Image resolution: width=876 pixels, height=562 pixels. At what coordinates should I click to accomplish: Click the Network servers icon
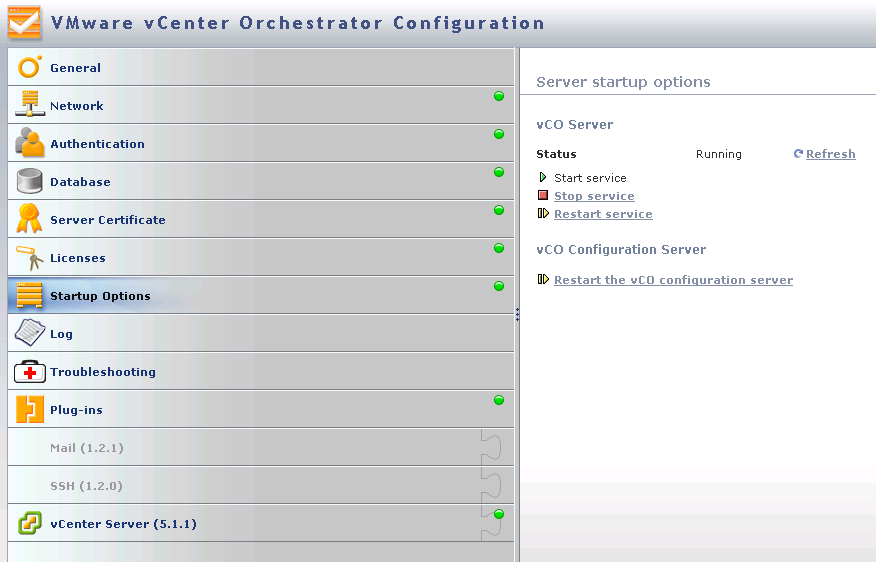[30, 105]
